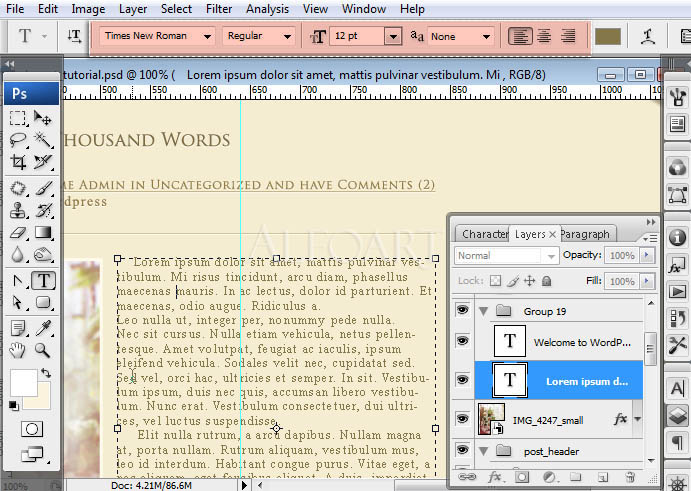Image resolution: width=691 pixels, height=491 pixels.
Task: Hide the IMG_4247_small layer
Action: [462, 418]
